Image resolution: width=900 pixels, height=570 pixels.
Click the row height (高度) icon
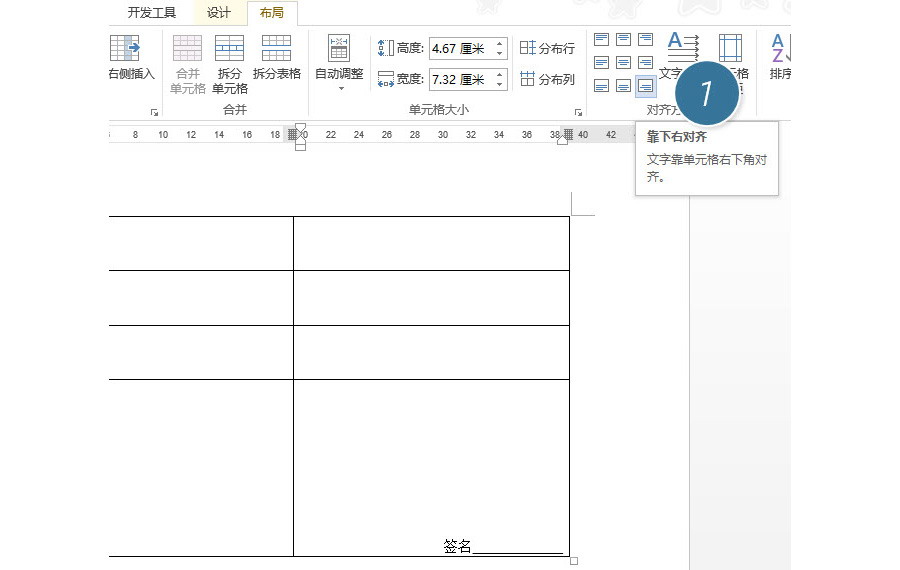click(386, 48)
